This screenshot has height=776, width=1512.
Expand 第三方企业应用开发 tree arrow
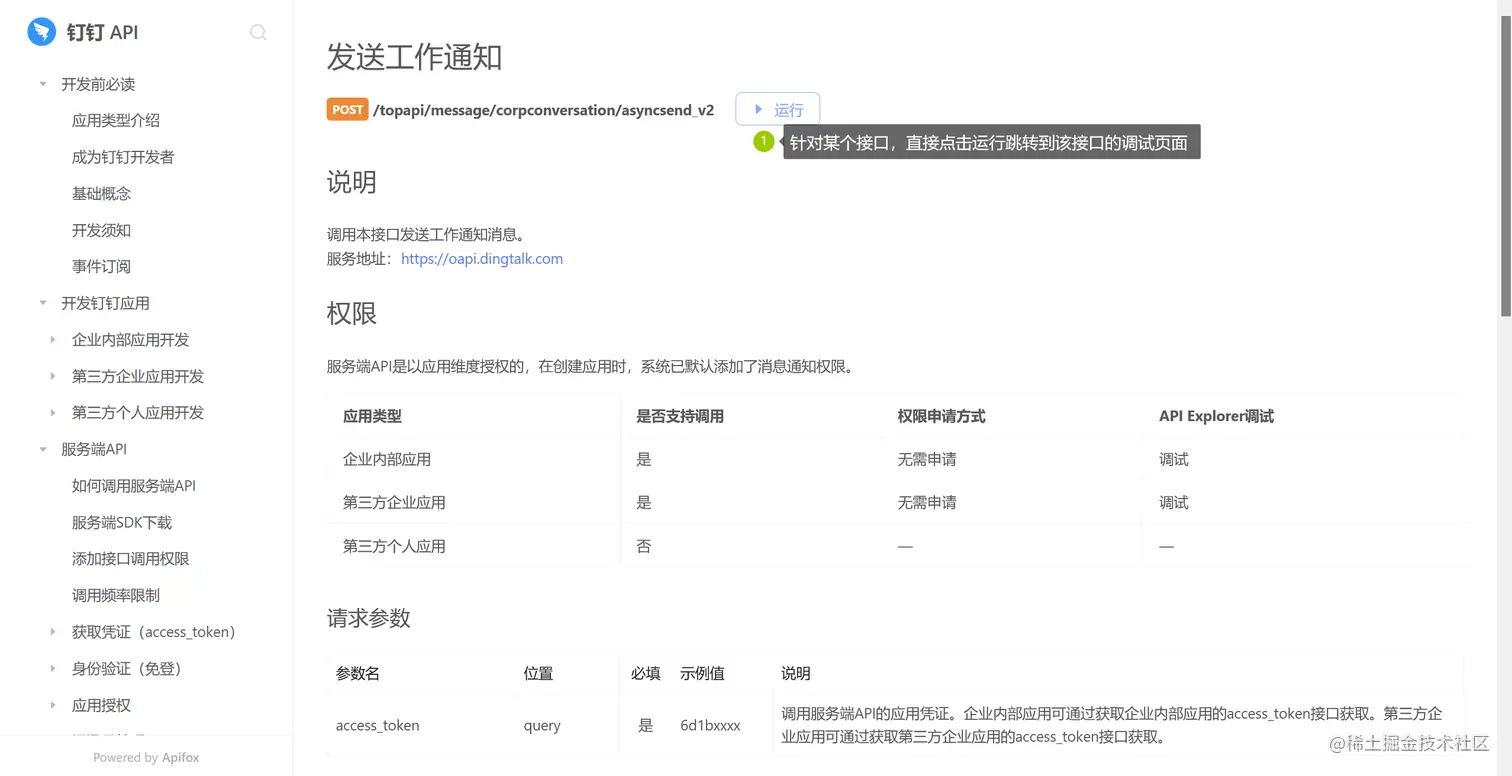tap(53, 376)
